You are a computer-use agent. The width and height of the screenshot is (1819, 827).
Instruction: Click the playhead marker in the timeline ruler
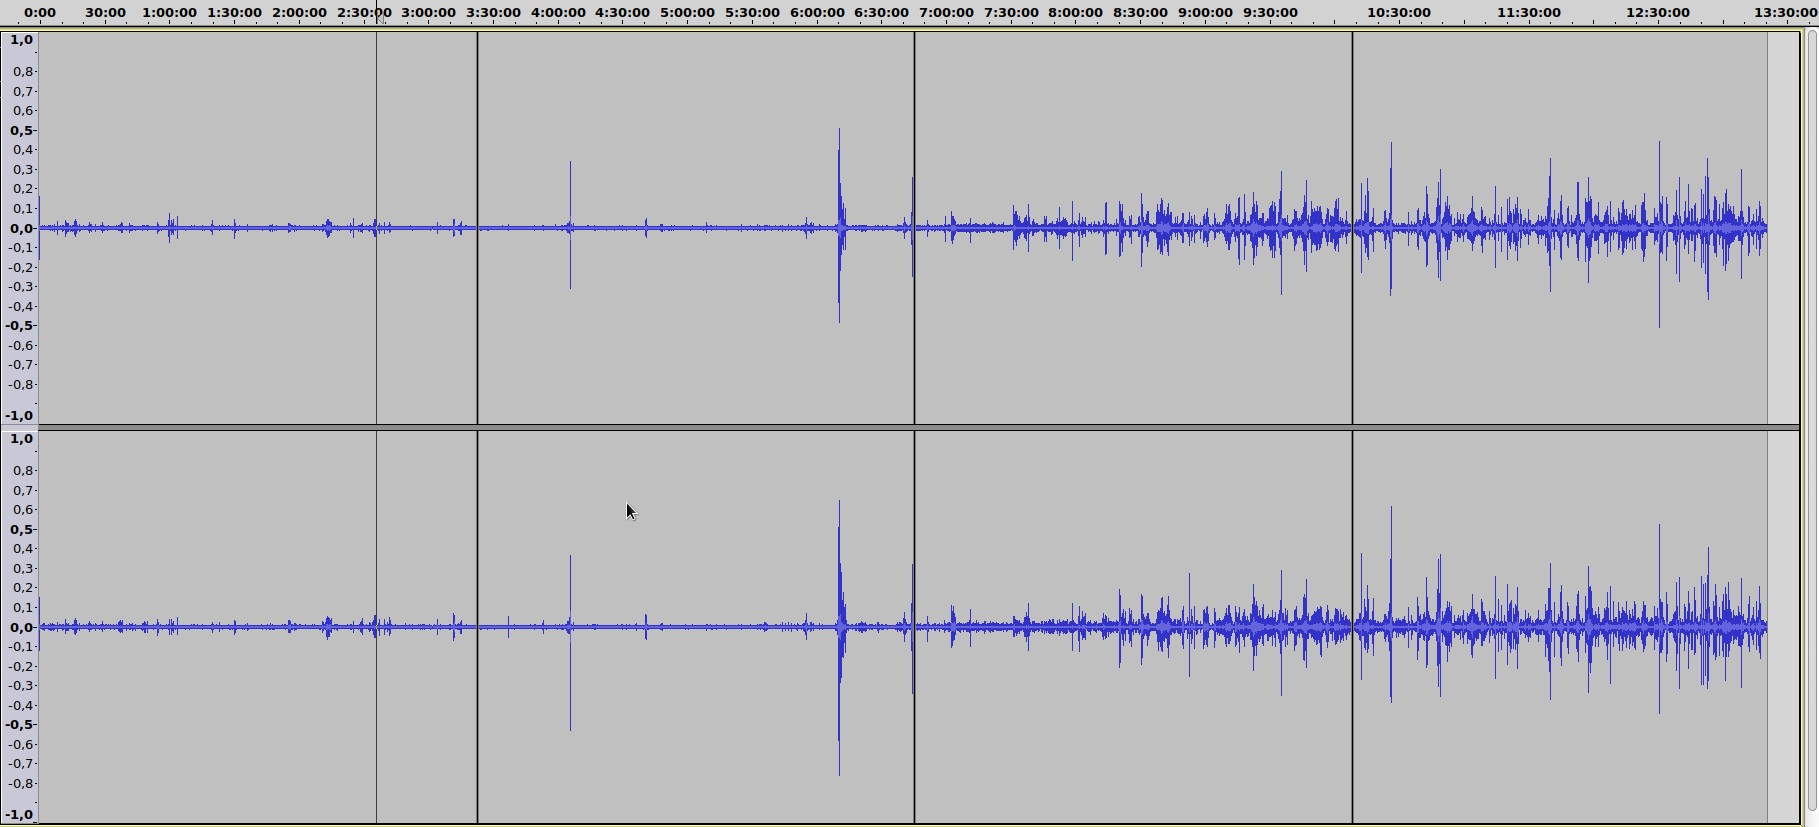378,14
